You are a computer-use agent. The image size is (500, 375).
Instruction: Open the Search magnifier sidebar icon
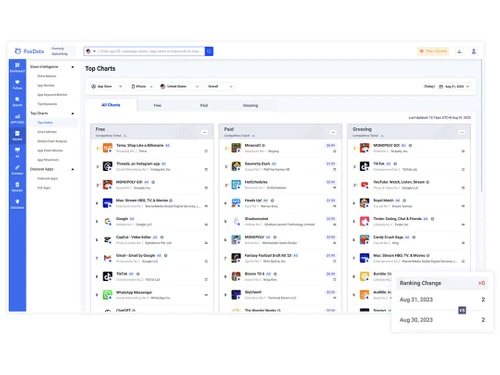pos(17,101)
